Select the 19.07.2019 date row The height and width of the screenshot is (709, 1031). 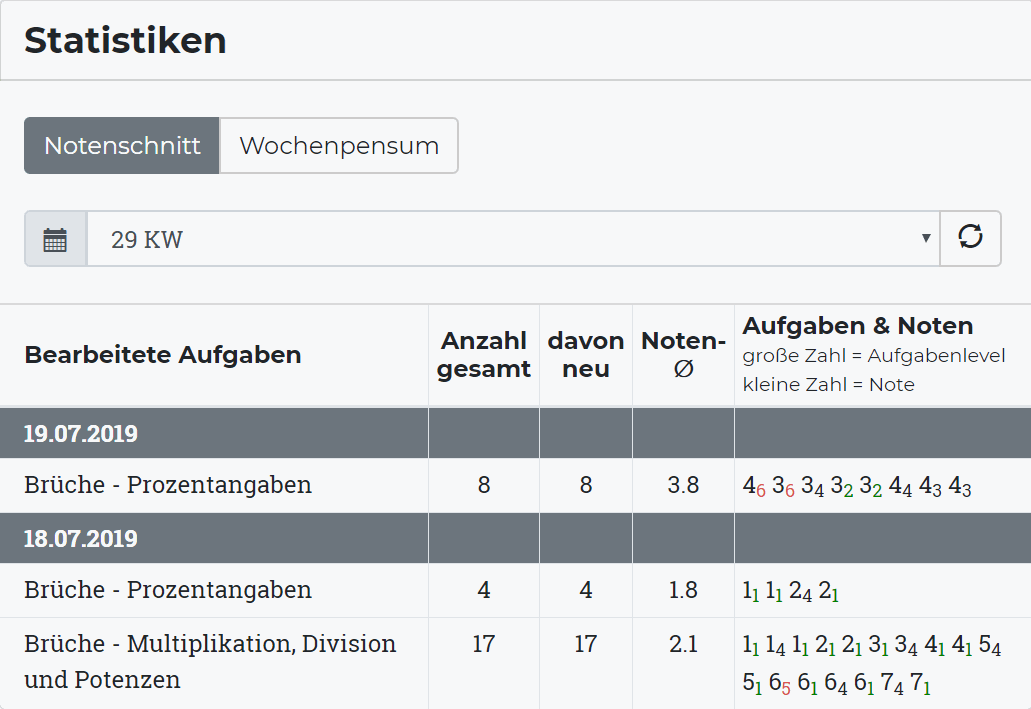[x=81, y=434]
